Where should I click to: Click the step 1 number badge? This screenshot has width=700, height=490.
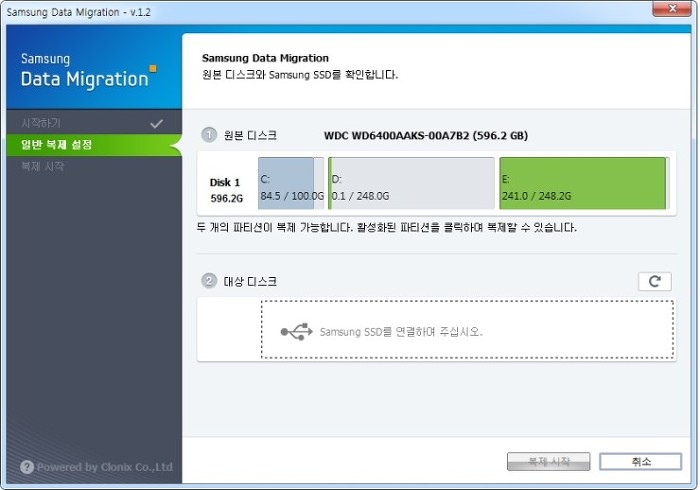pos(209,134)
